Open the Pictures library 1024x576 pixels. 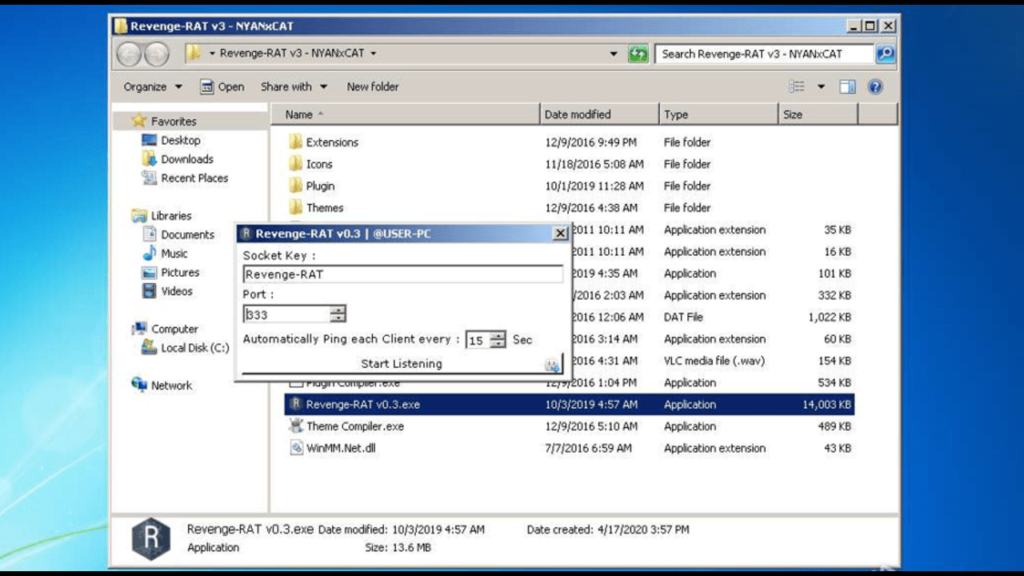point(180,272)
